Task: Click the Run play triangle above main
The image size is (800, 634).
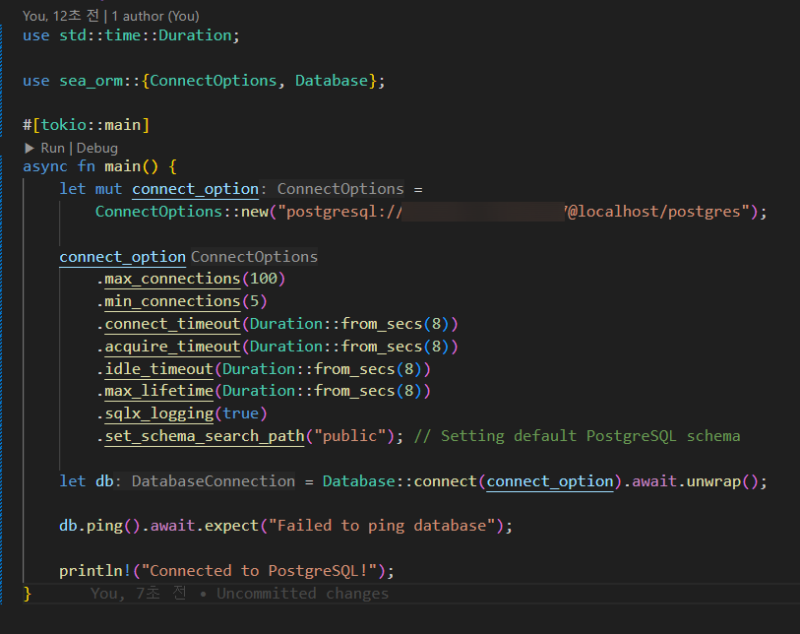Action: [x=30, y=147]
